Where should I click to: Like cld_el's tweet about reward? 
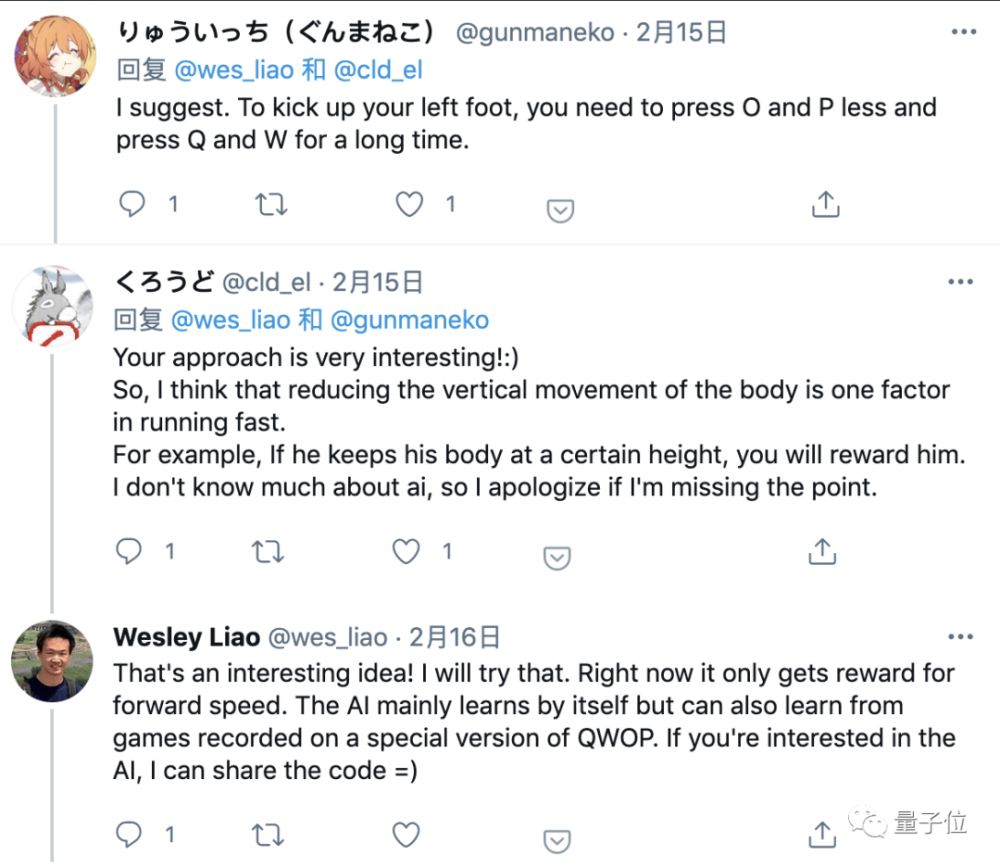[x=406, y=551]
